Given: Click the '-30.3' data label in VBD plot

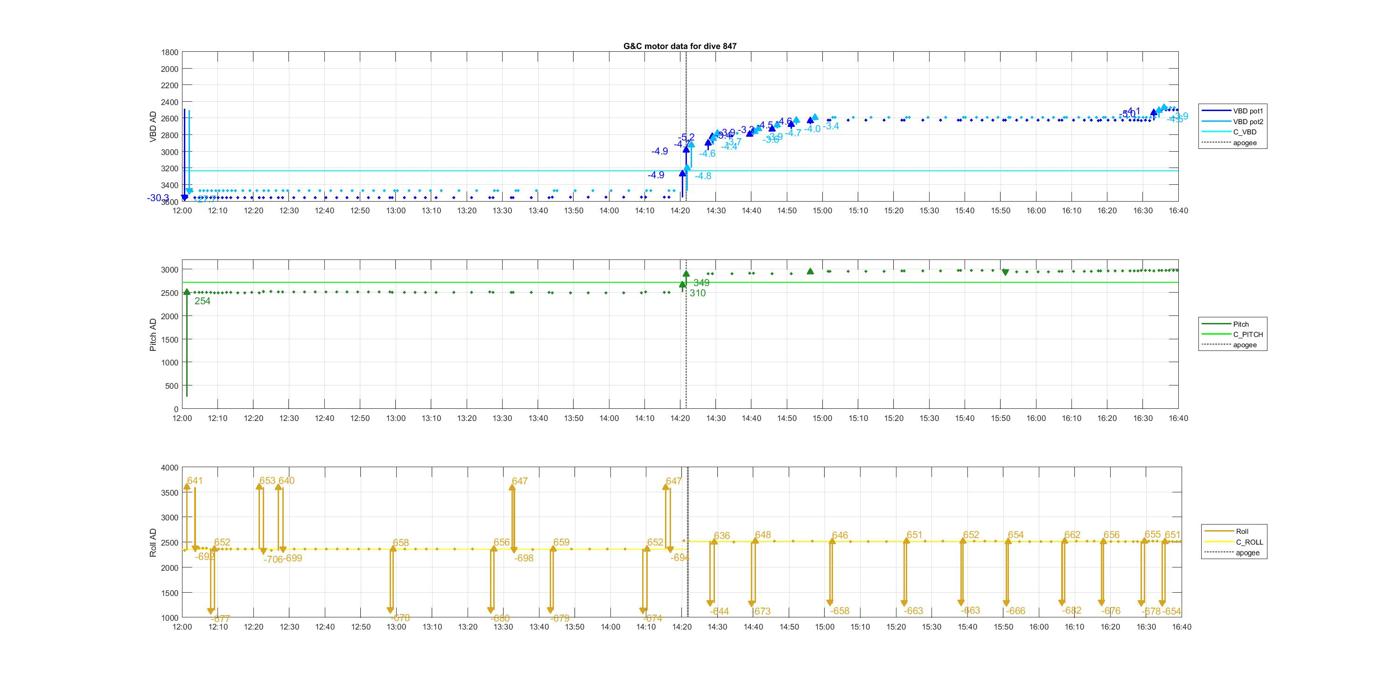Looking at the screenshot, I should coord(159,198).
